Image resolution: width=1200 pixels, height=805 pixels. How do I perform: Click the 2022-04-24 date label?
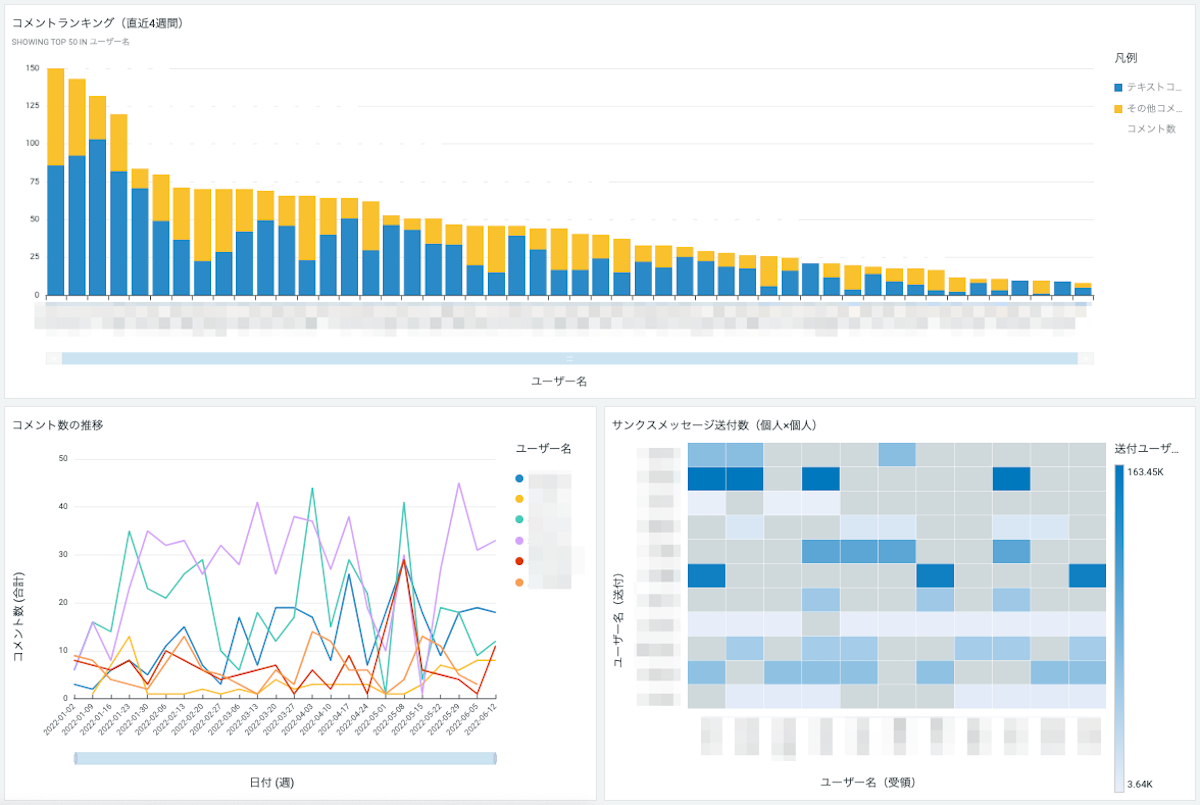pyautogui.click(x=353, y=719)
